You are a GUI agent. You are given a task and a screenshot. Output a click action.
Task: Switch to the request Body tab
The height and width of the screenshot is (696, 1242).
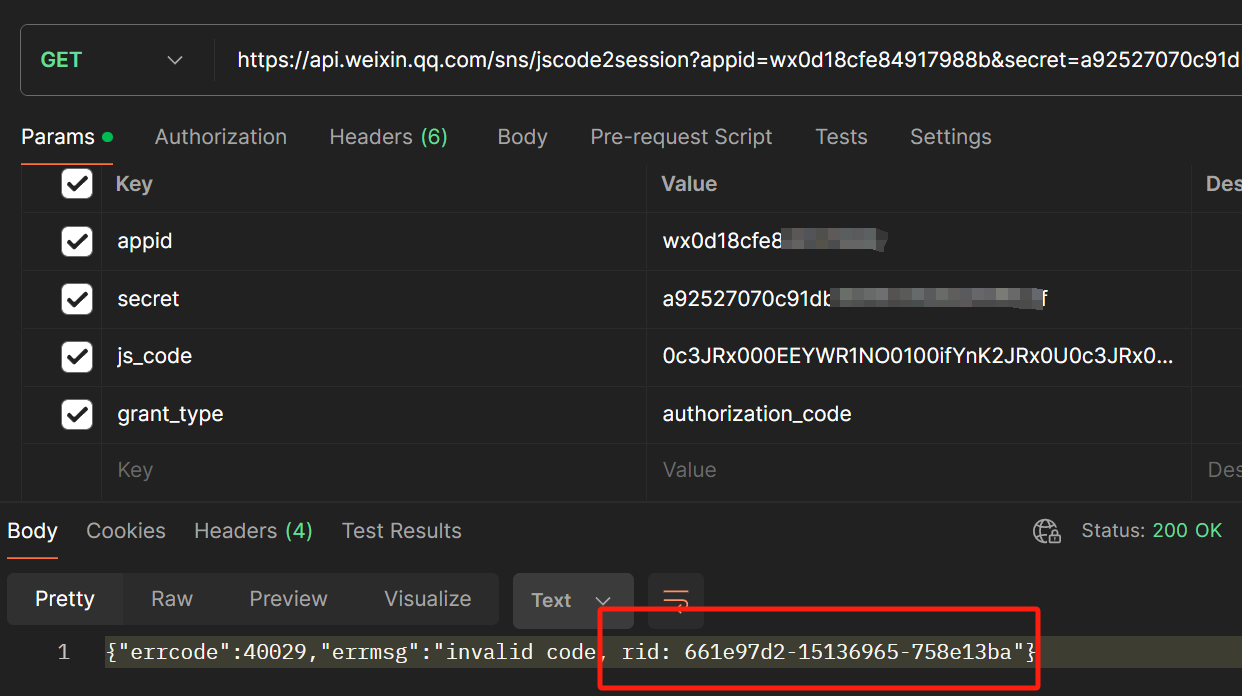pos(522,137)
